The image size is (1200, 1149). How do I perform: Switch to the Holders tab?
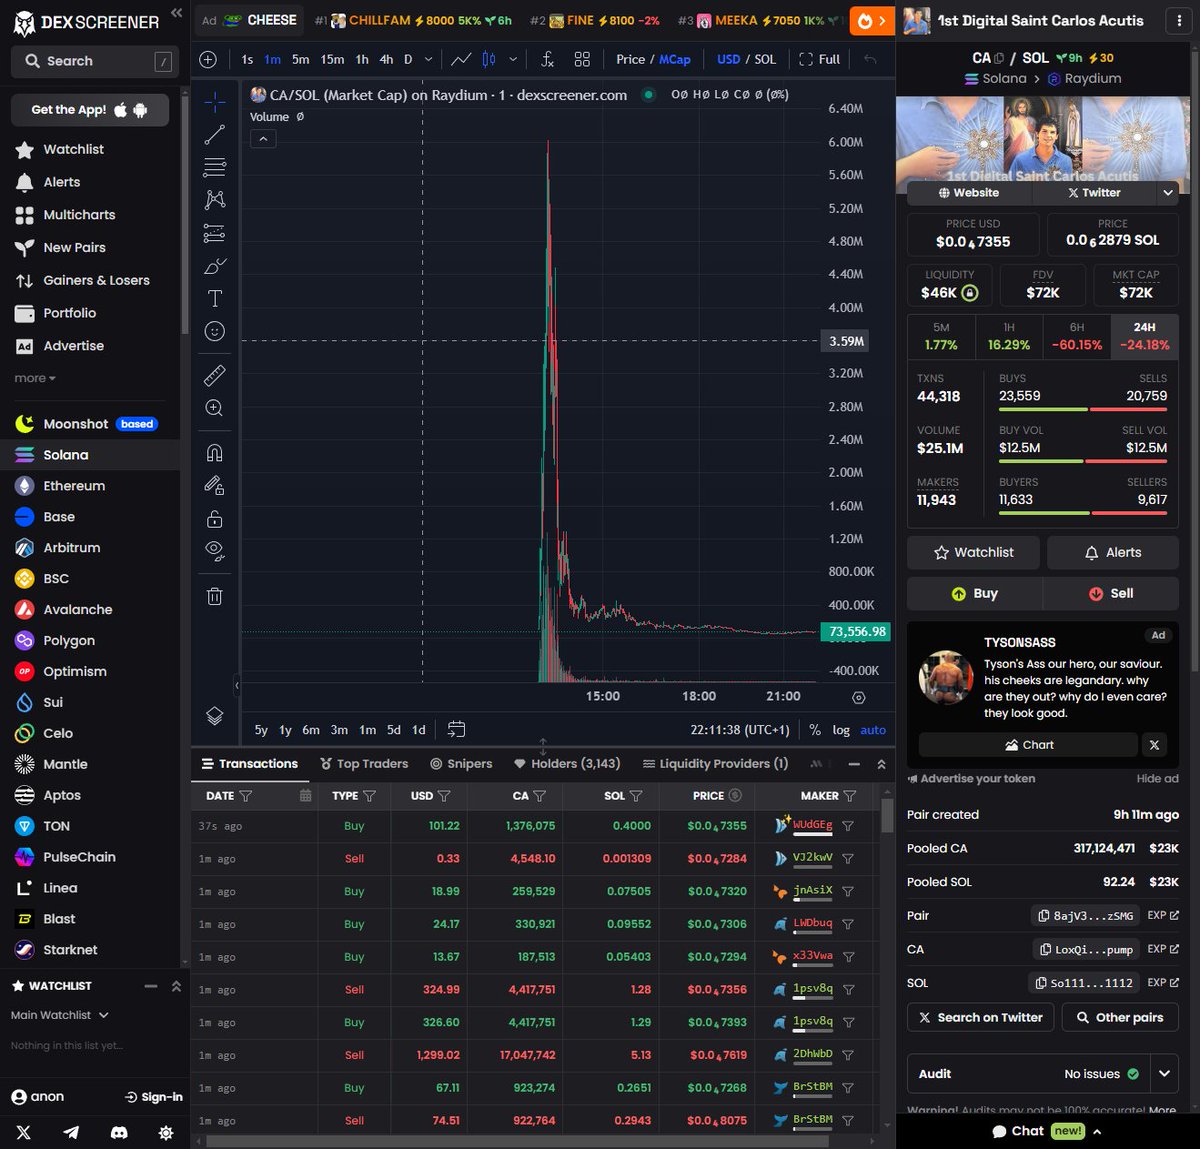pyautogui.click(x=567, y=764)
